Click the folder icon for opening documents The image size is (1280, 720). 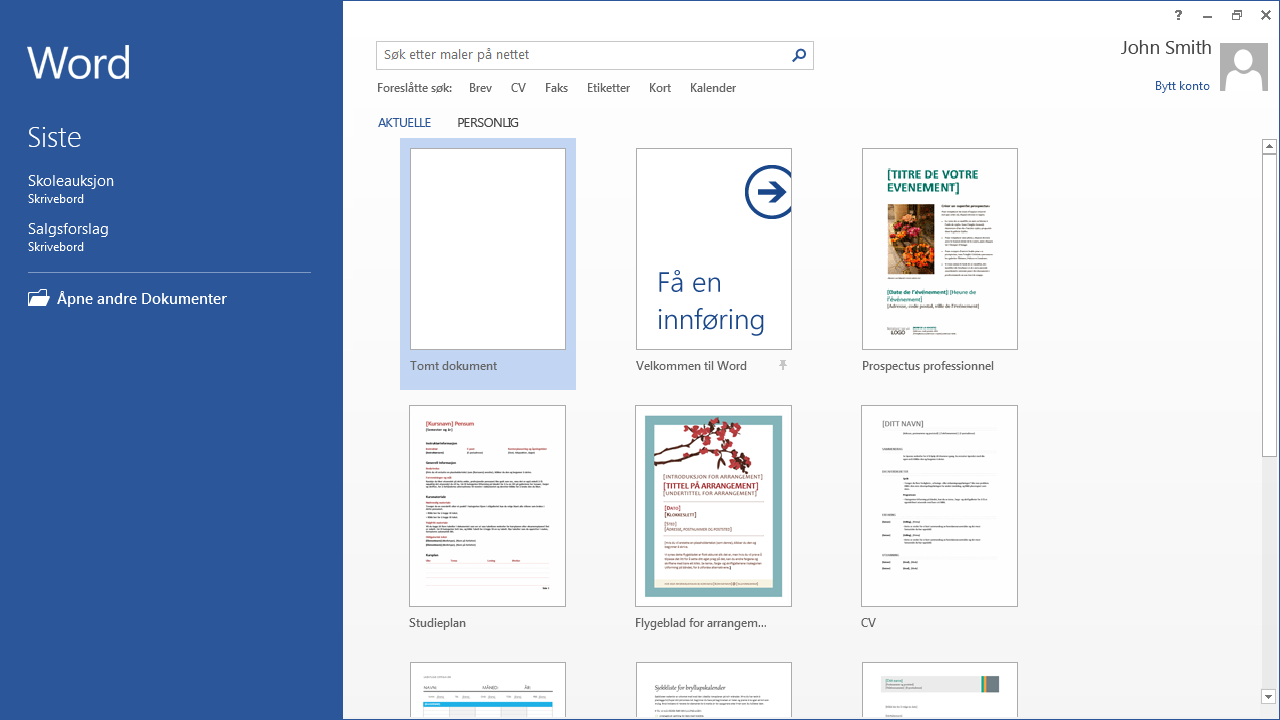39,298
